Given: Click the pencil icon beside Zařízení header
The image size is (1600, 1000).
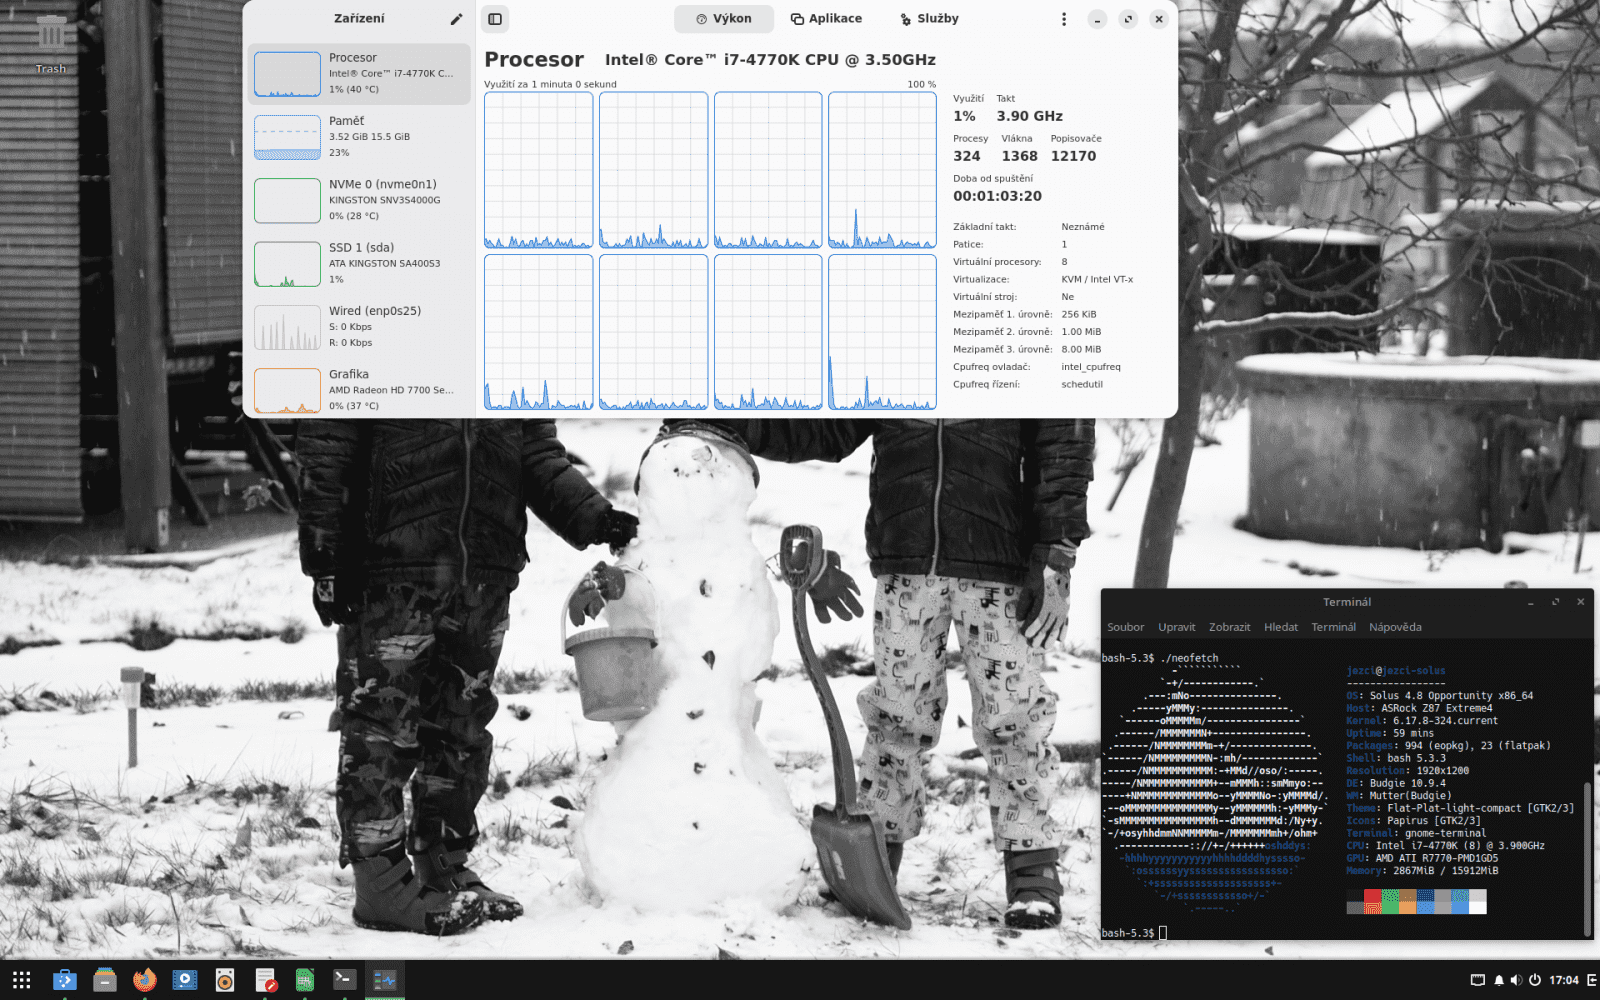Looking at the screenshot, I should click(x=456, y=18).
